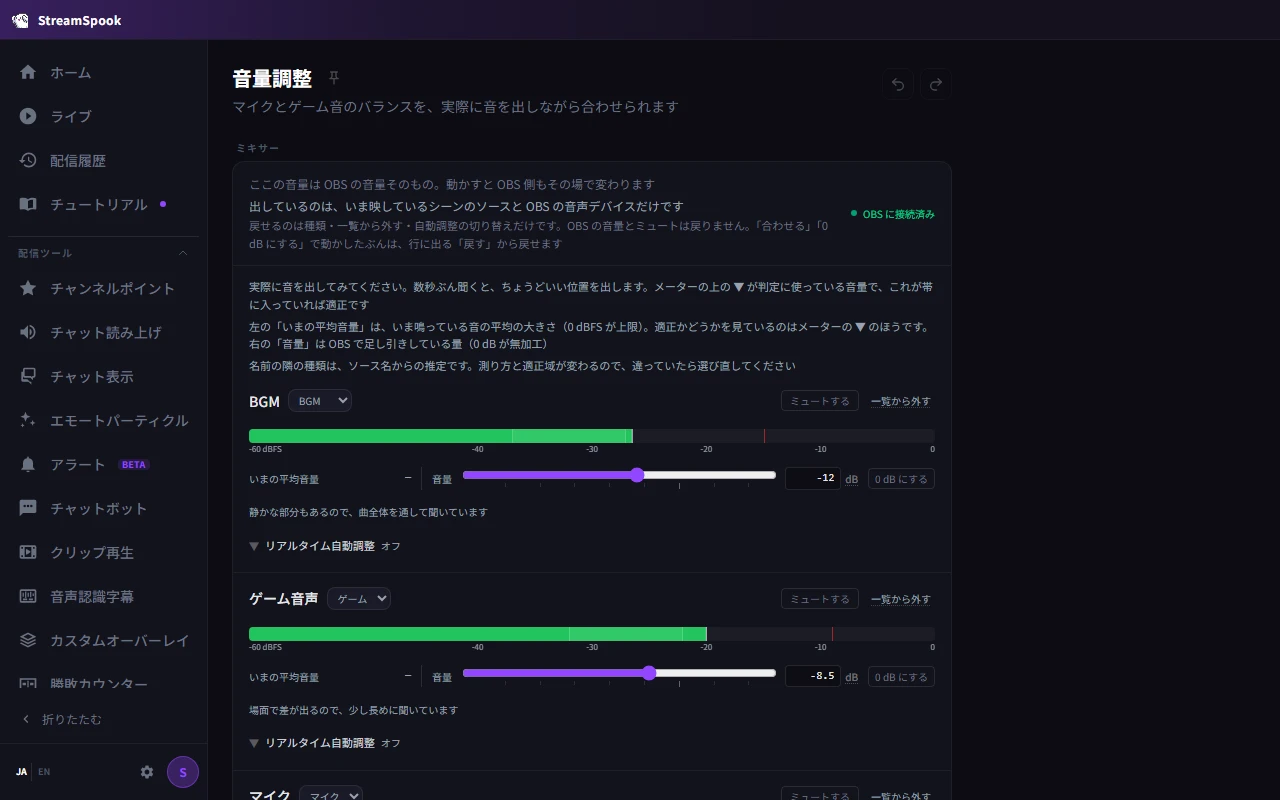
Task: Set ゲーム音声 volume with 0 dB にする
Action: click(x=901, y=677)
